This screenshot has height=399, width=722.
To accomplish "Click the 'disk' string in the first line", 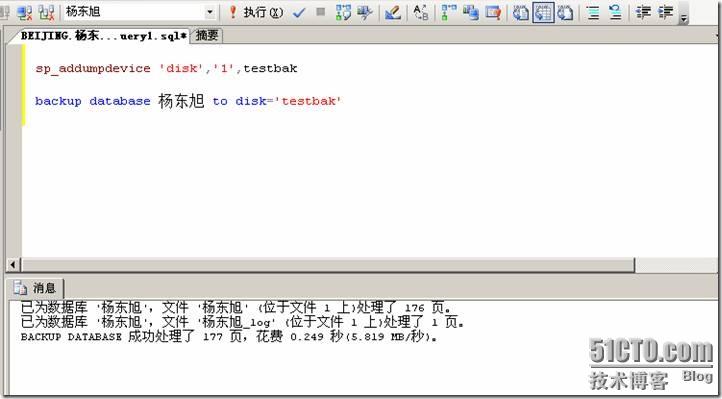I will click(181, 69).
